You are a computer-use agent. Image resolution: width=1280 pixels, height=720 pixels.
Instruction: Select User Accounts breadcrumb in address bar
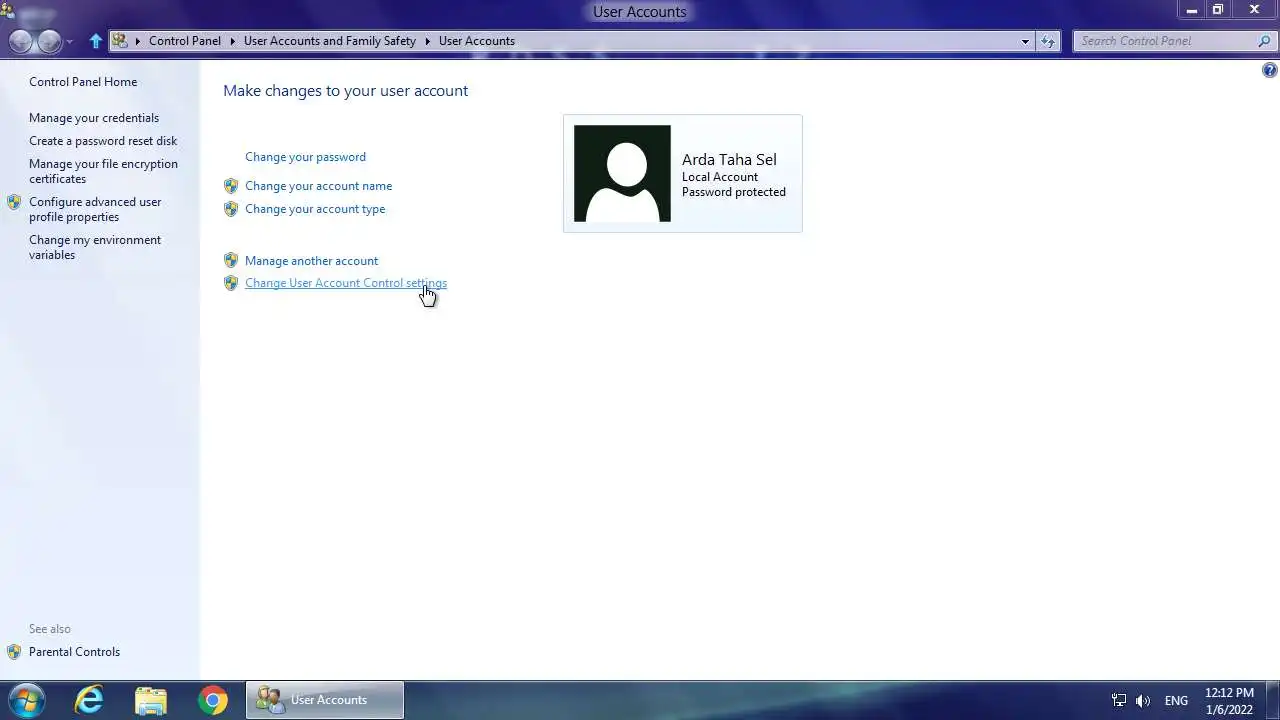click(x=477, y=41)
